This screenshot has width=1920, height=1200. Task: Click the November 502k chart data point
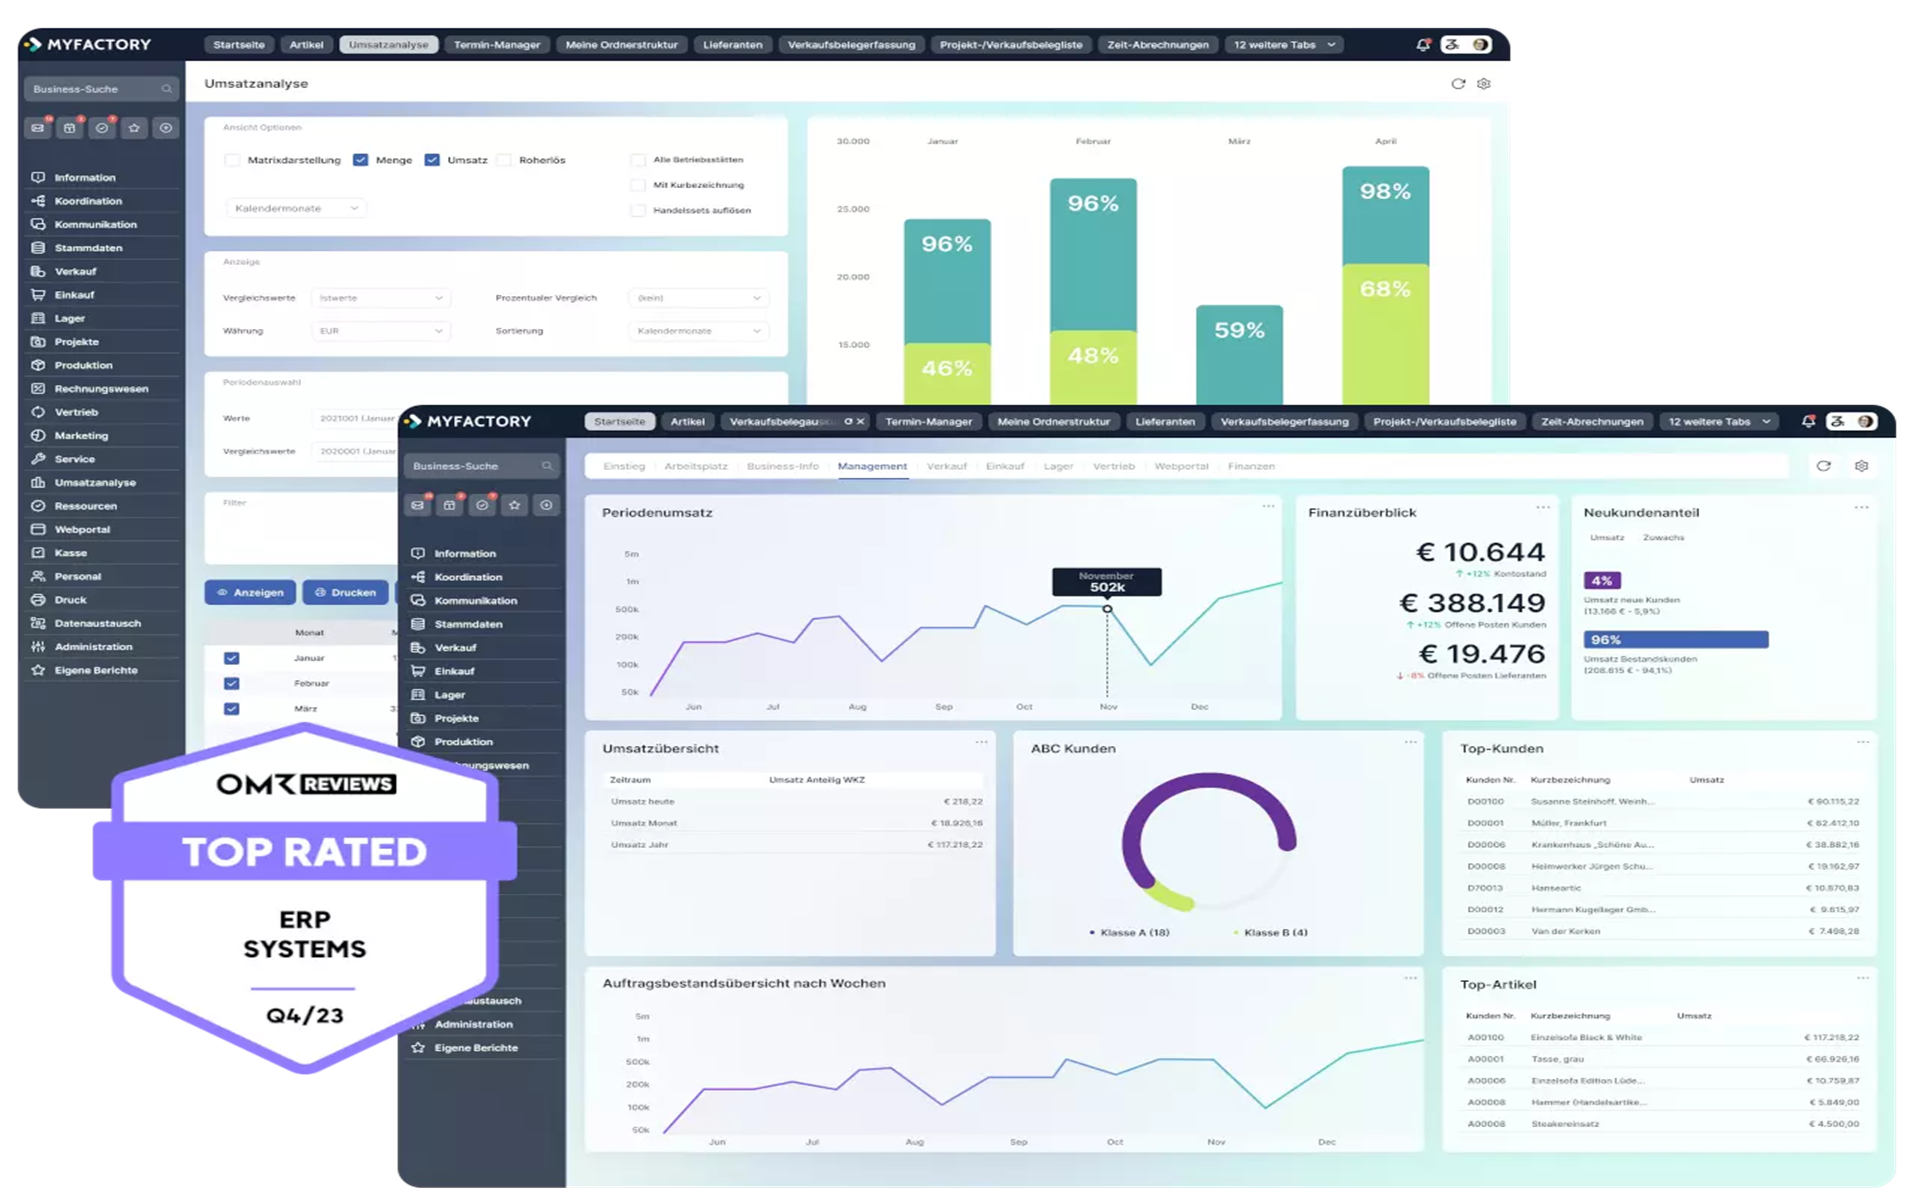click(x=1107, y=609)
